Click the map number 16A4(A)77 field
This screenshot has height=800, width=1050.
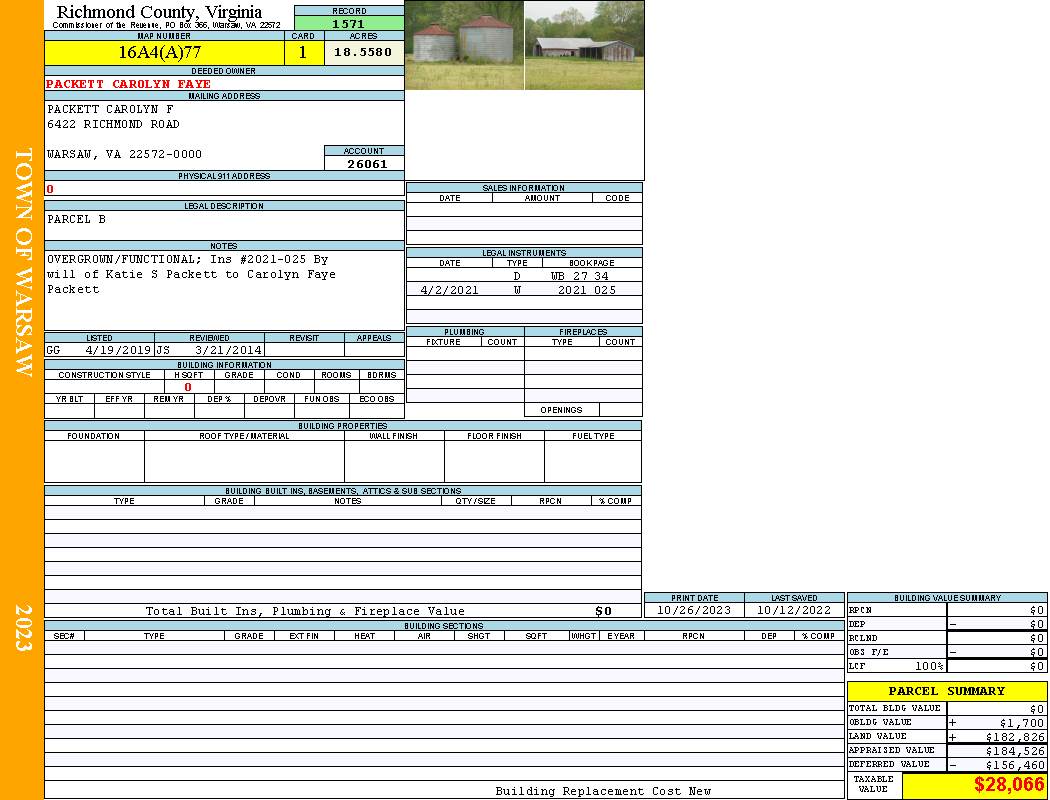160,52
